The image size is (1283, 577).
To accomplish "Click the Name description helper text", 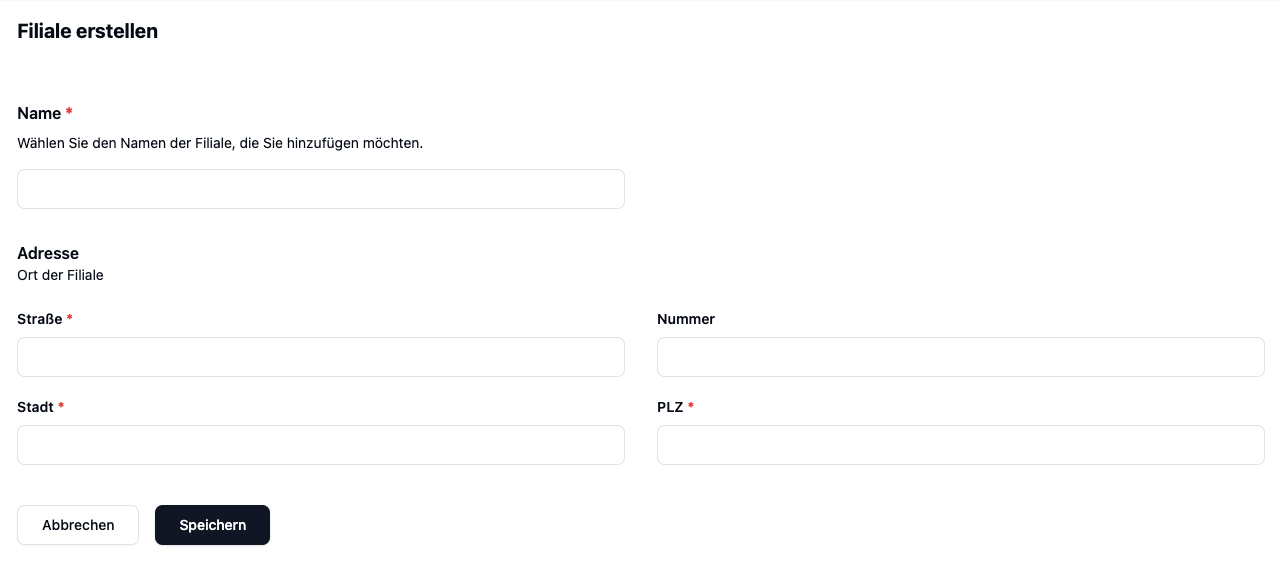I will tap(220, 143).
